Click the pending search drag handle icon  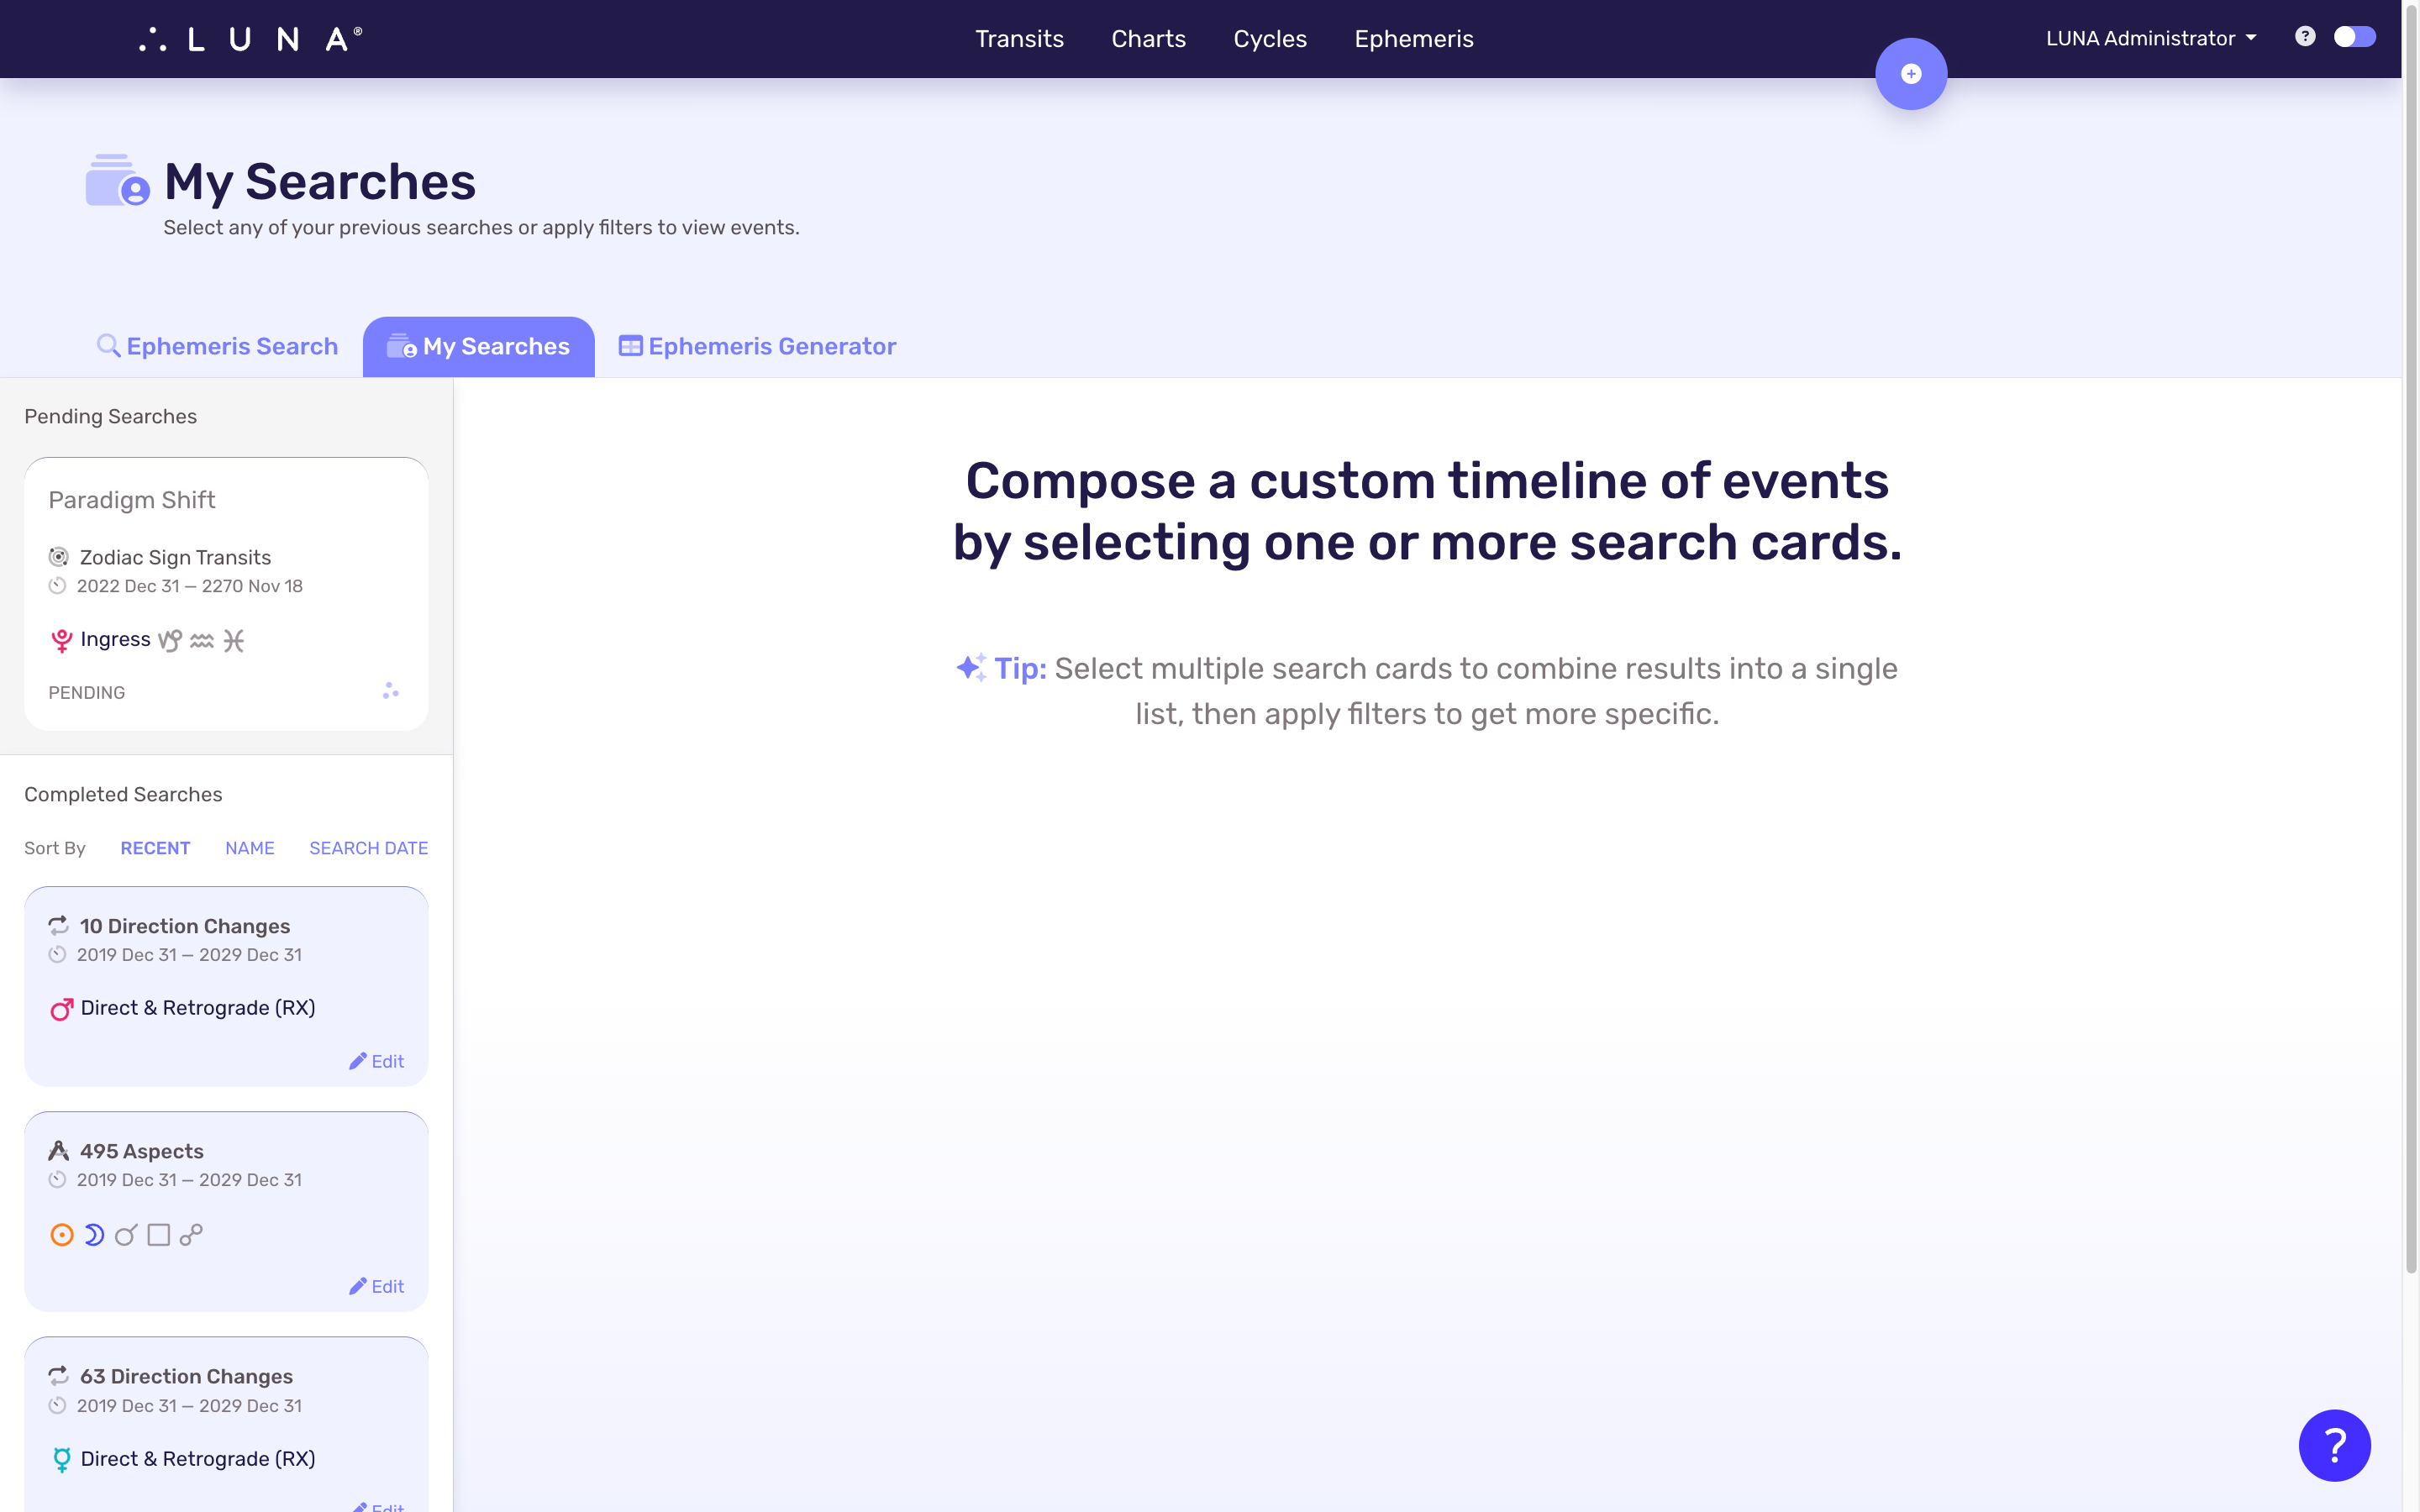tap(390, 691)
